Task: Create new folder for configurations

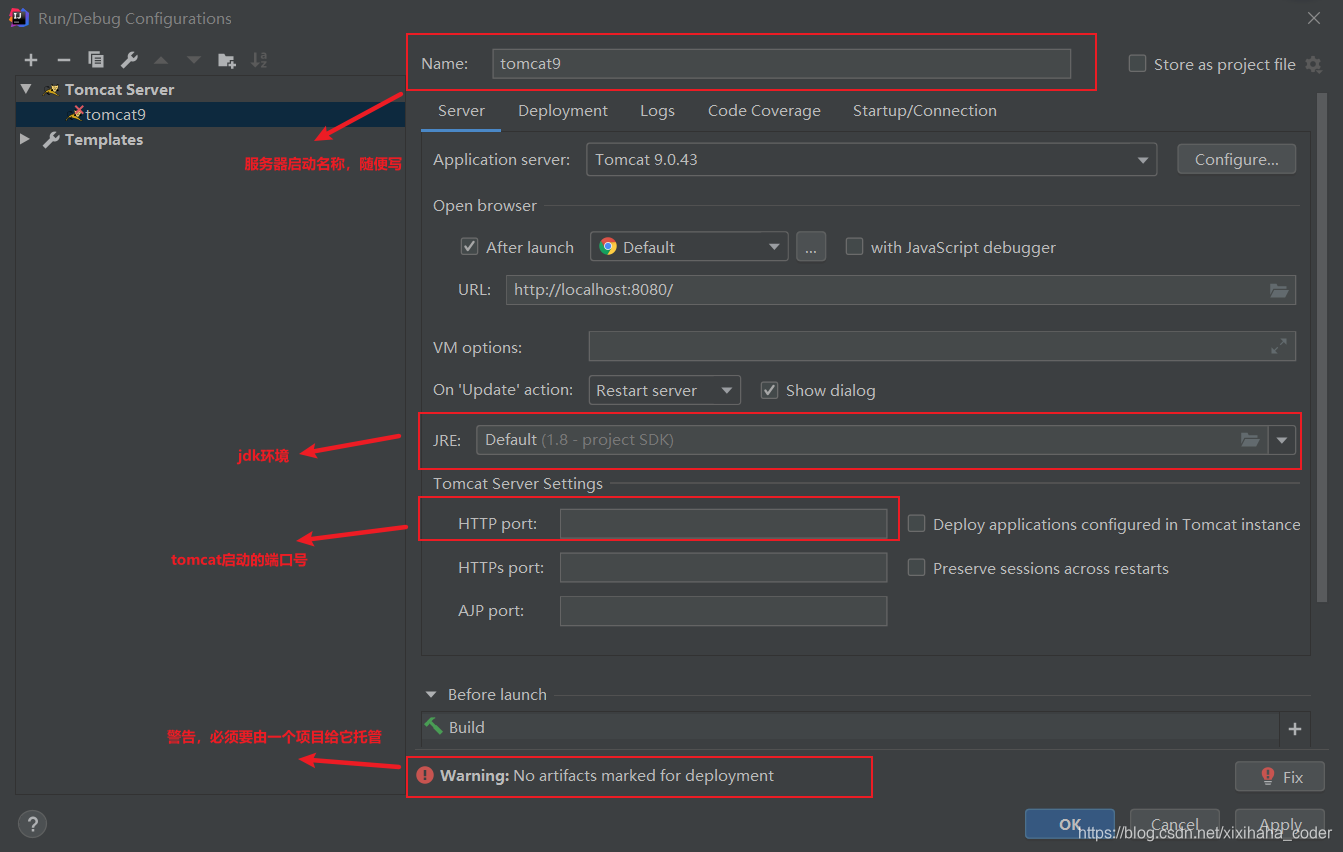Action: click(x=227, y=60)
